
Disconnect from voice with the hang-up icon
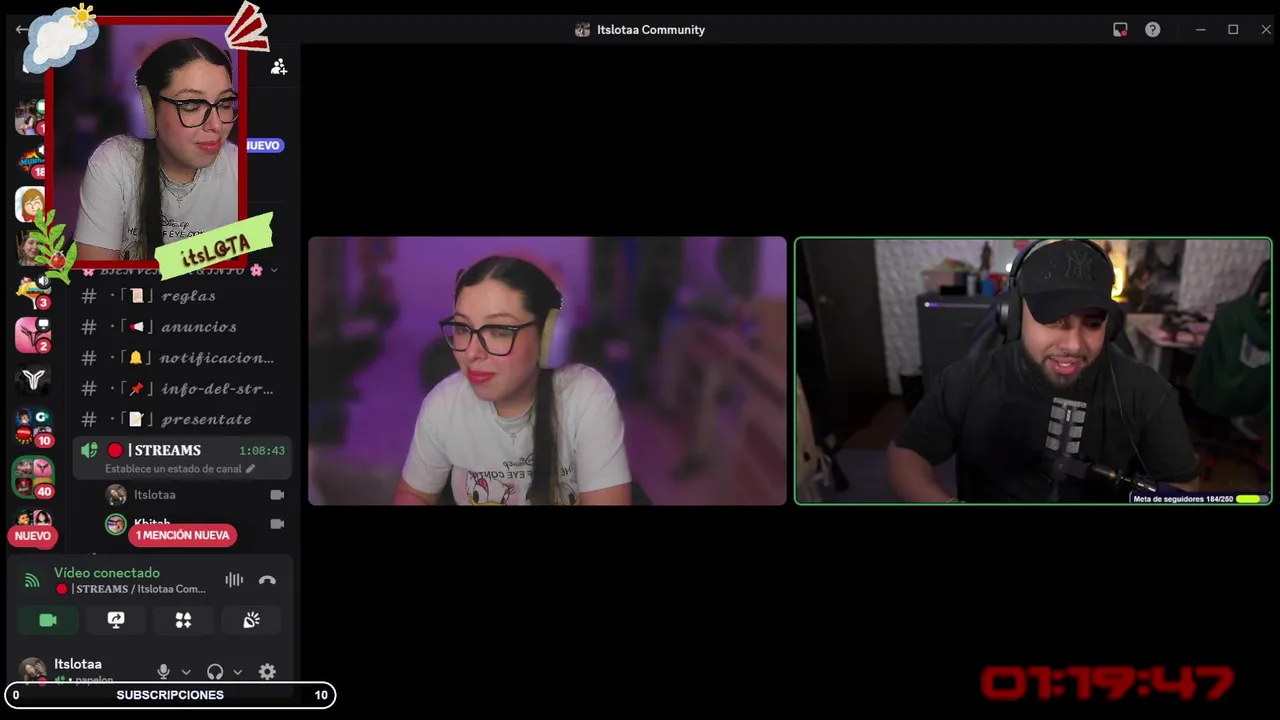[267, 580]
